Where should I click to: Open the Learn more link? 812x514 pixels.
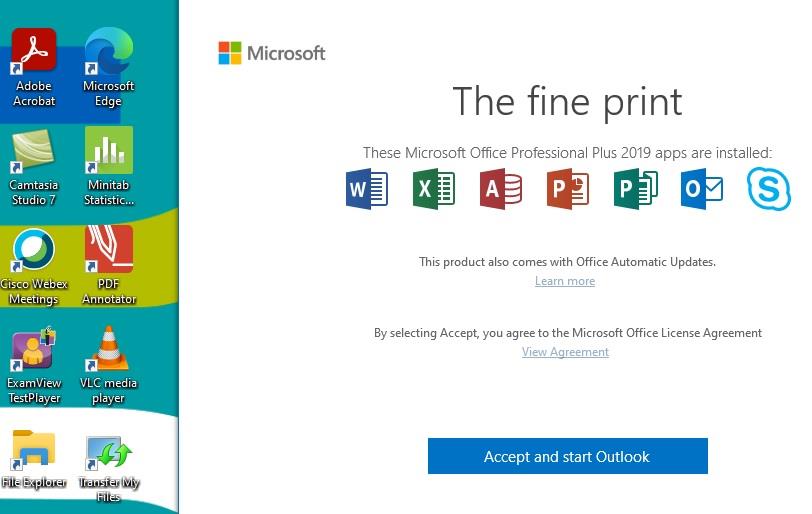pyautogui.click(x=565, y=281)
